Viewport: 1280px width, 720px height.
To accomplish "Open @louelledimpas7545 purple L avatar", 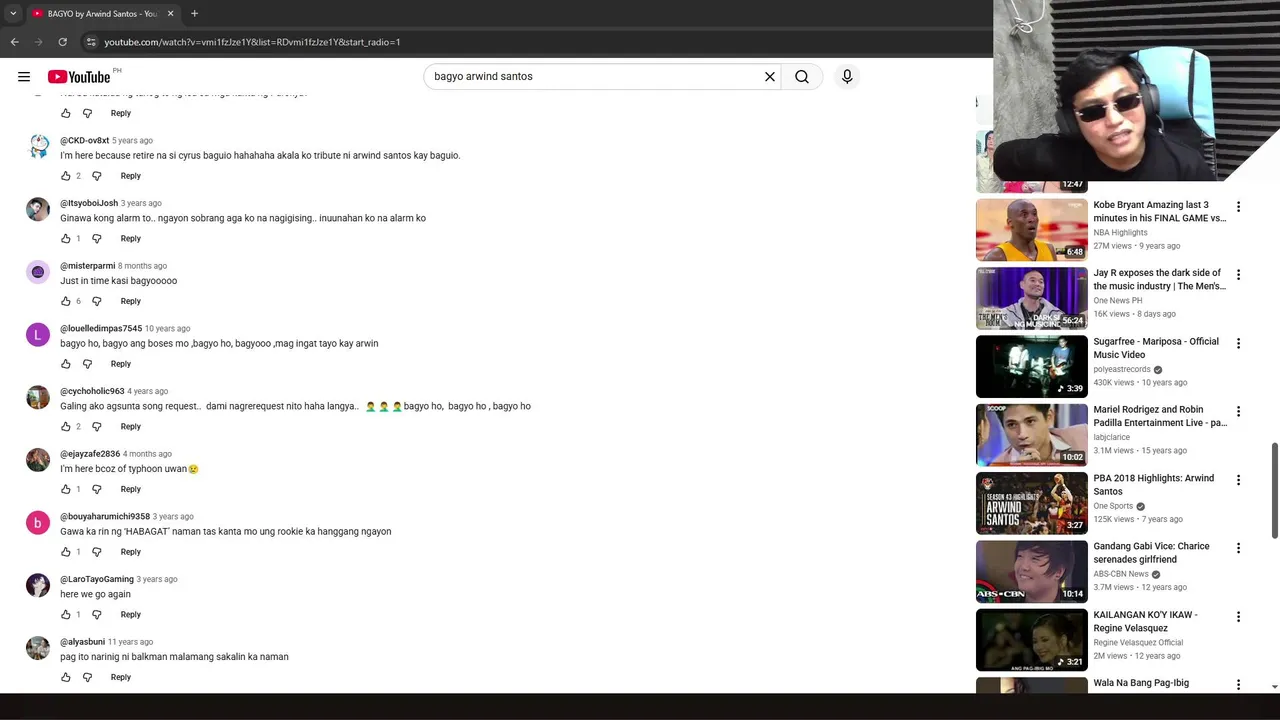I will (38, 335).
